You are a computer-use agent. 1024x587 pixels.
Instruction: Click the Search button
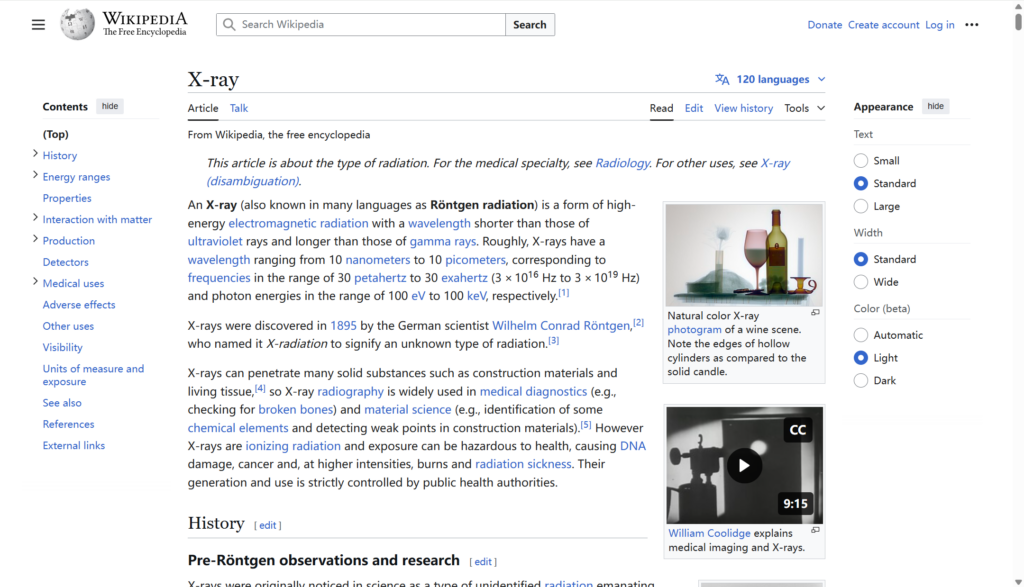529,25
